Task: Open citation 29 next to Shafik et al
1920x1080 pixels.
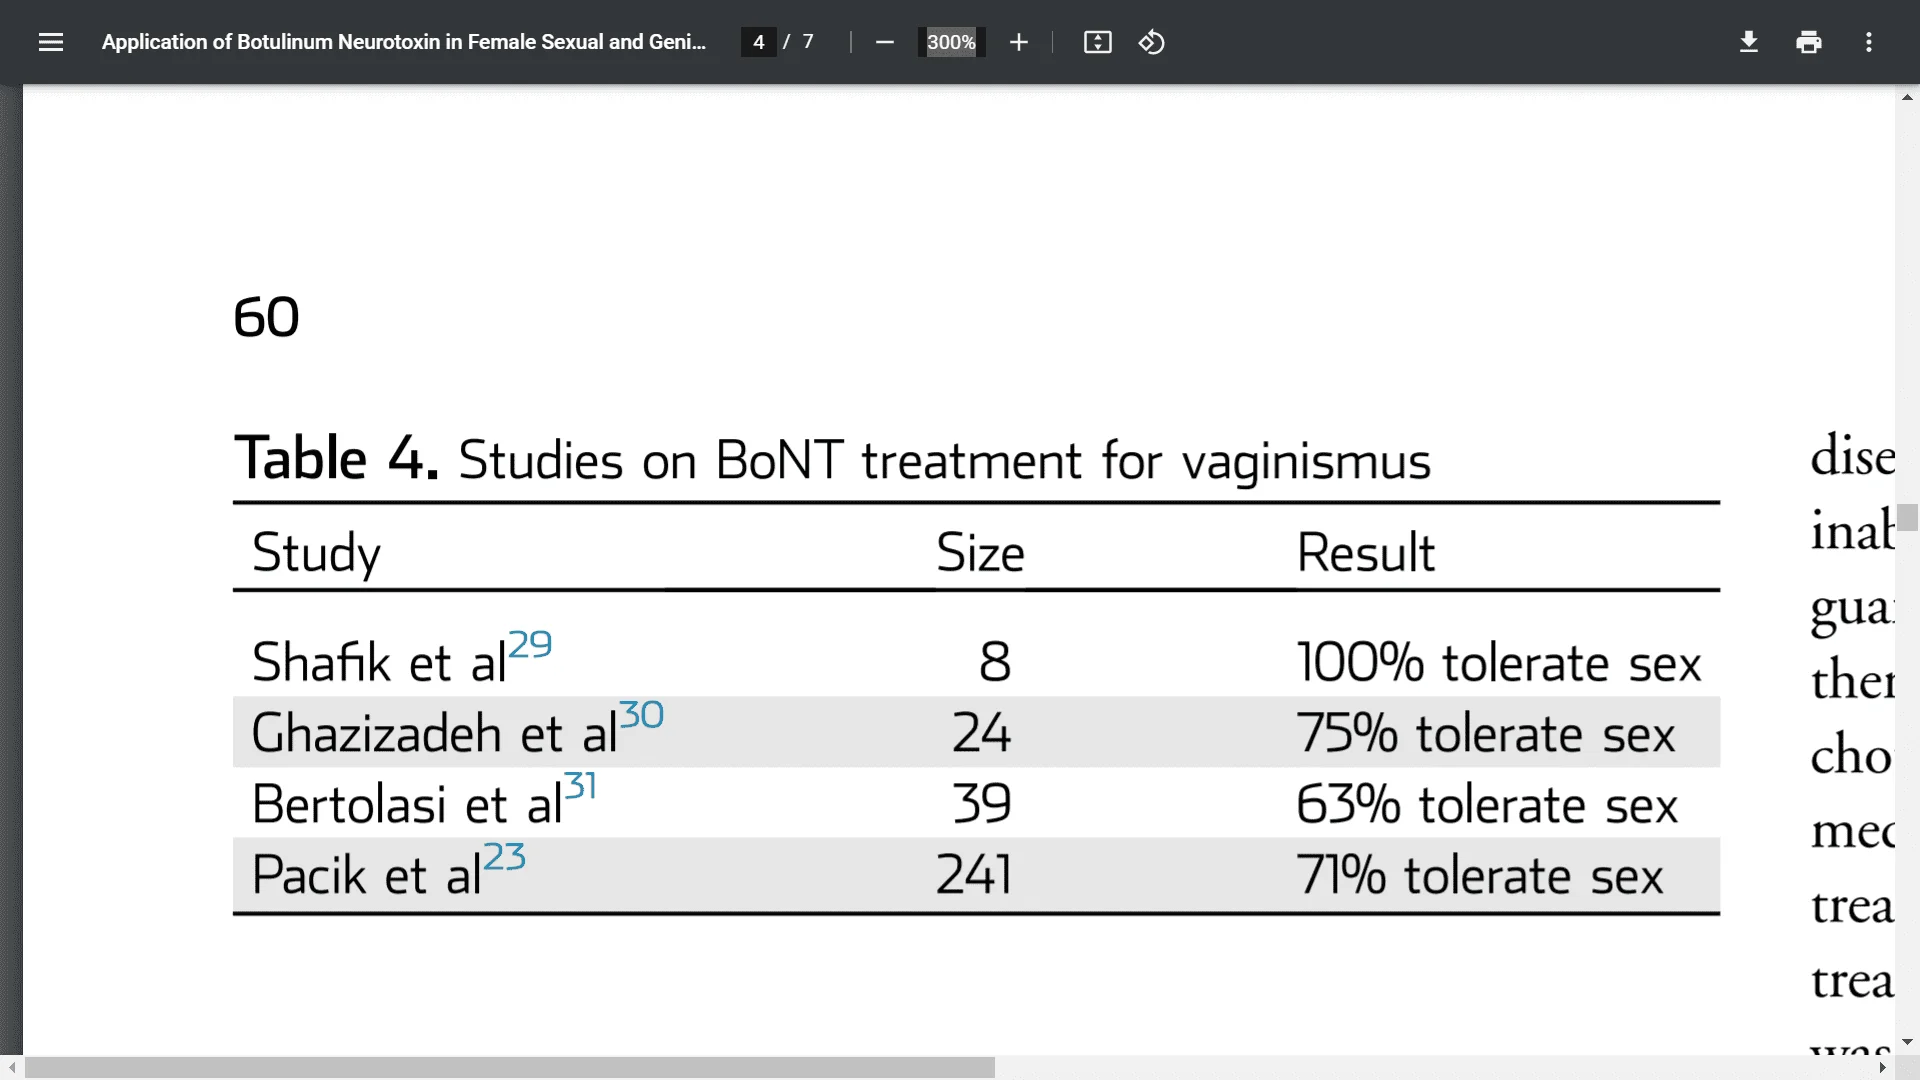Action: pyautogui.click(x=530, y=644)
